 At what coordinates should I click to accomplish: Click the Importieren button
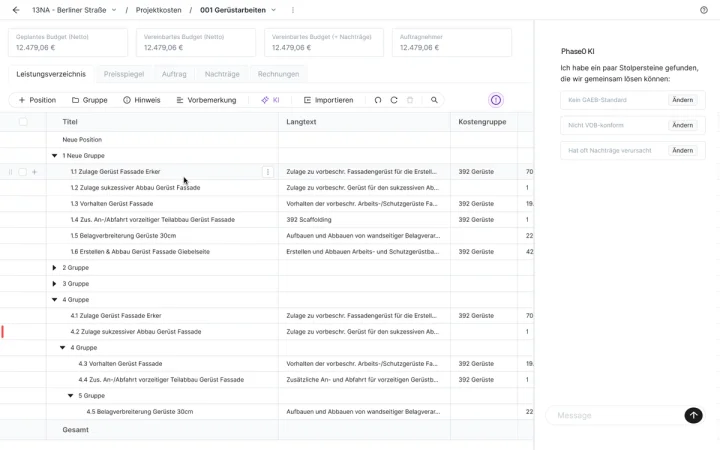[x=328, y=100]
